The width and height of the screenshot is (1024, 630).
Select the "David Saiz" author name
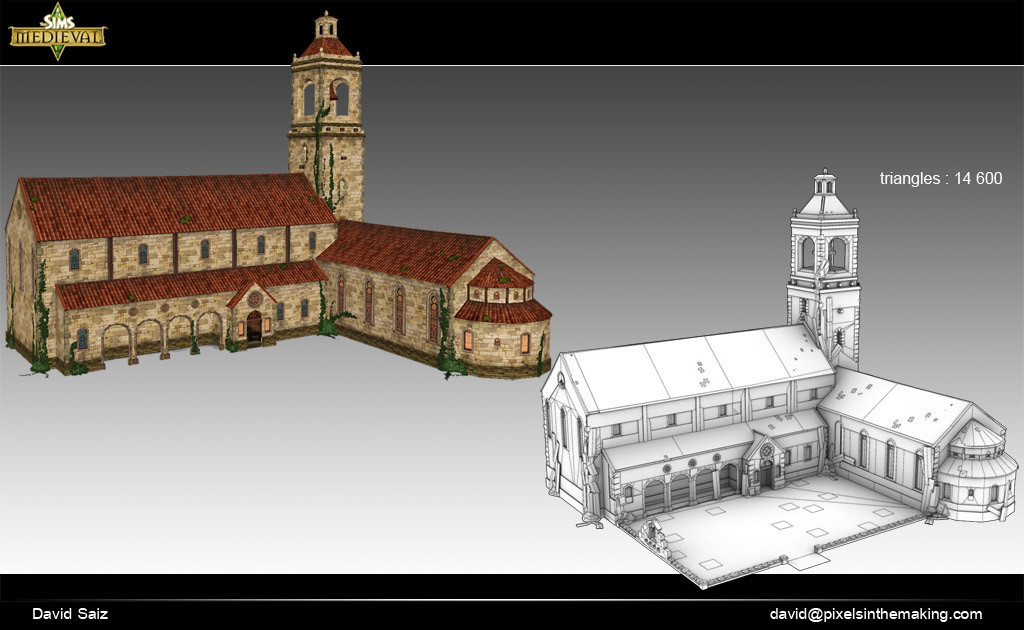pos(70,614)
